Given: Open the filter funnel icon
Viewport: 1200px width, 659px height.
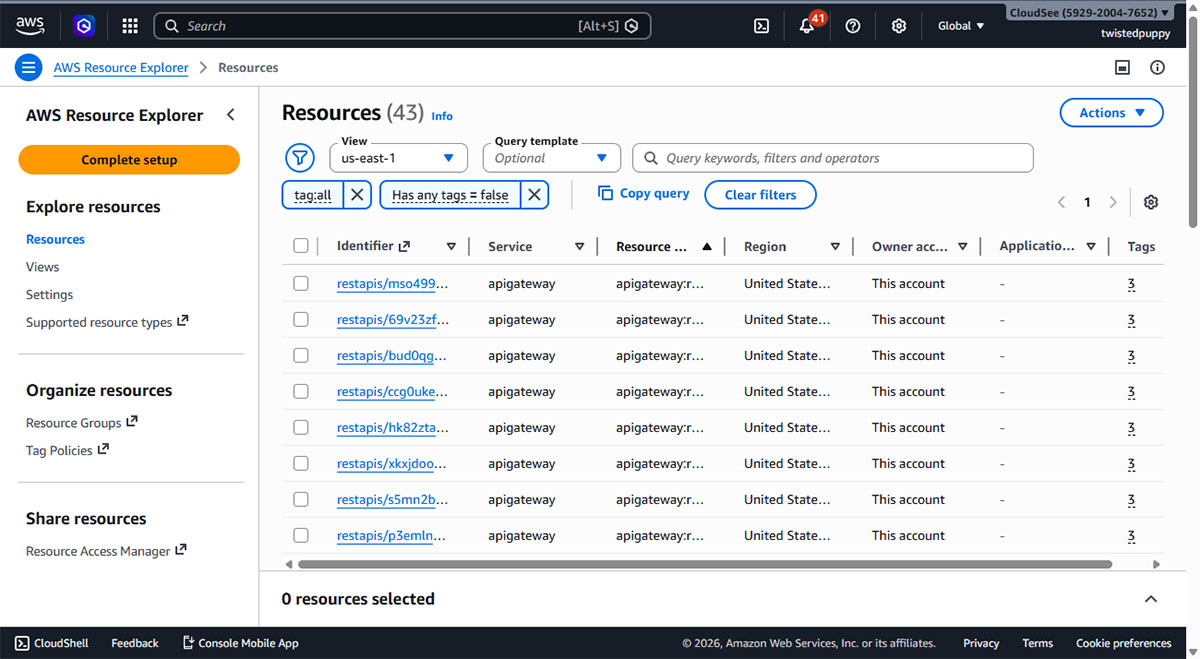Looking at the screenshot, I should click(x=300, y=158).
